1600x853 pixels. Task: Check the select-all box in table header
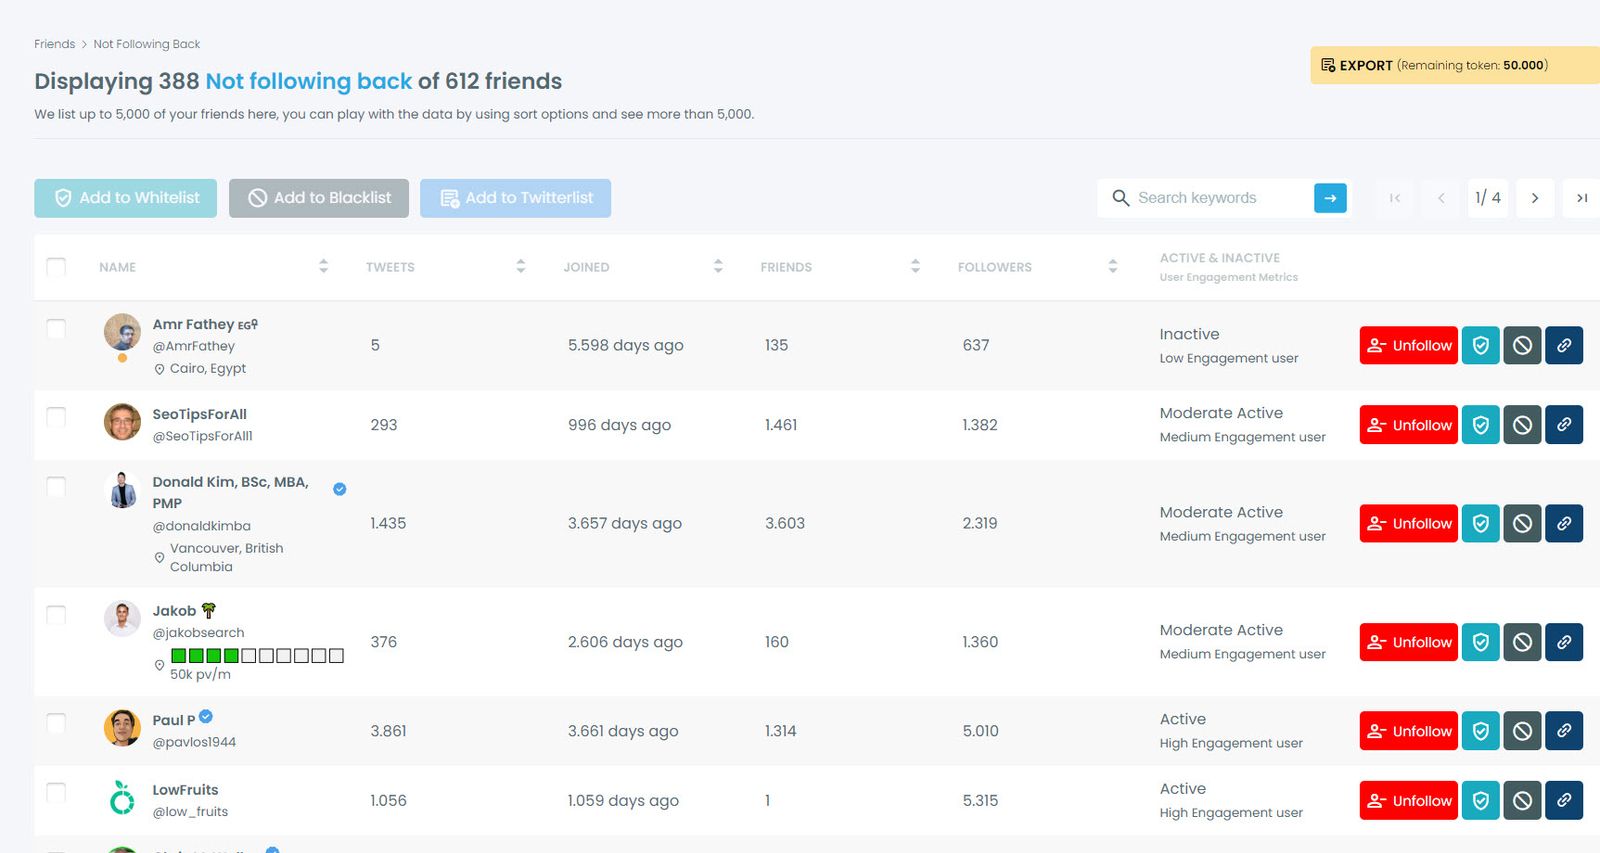tap(56, 267)
